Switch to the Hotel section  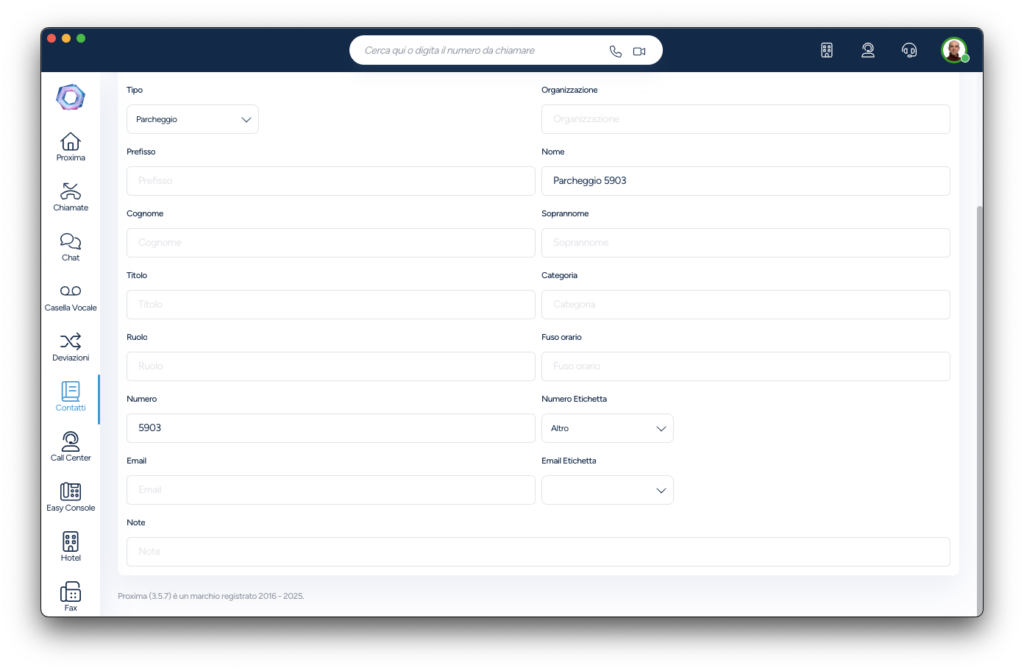click(x=70, y=547)
